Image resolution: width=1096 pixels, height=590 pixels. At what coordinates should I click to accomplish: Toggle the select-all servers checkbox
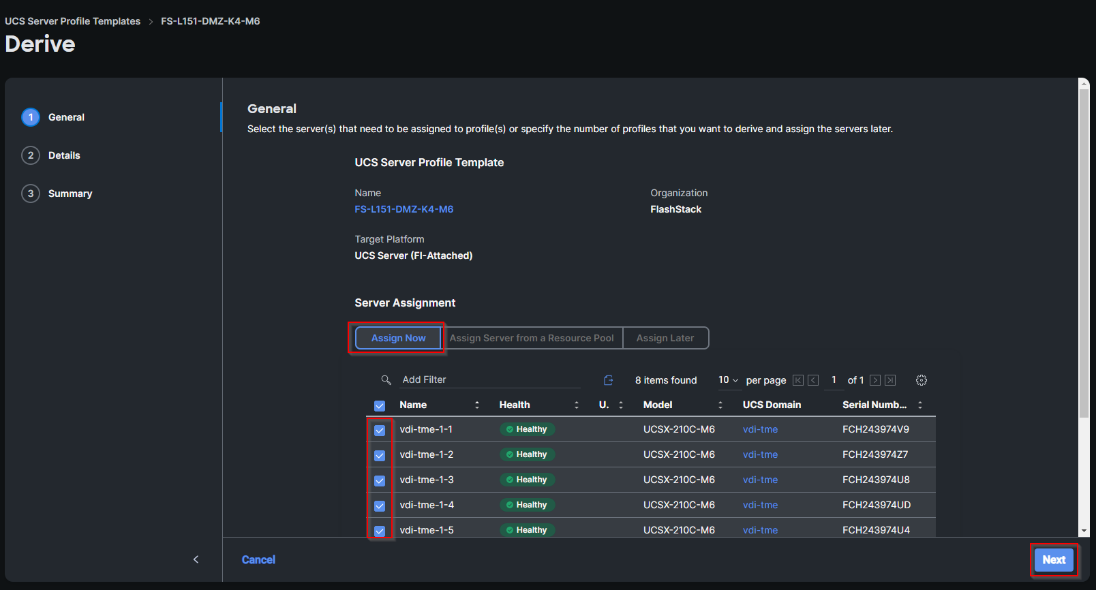(x=380, y=406)
